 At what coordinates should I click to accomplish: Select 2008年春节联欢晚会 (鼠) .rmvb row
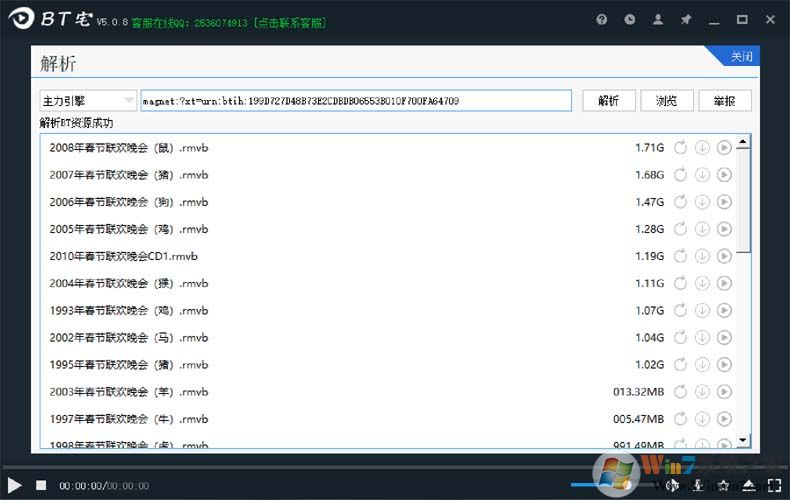click(x=388, y=148)
